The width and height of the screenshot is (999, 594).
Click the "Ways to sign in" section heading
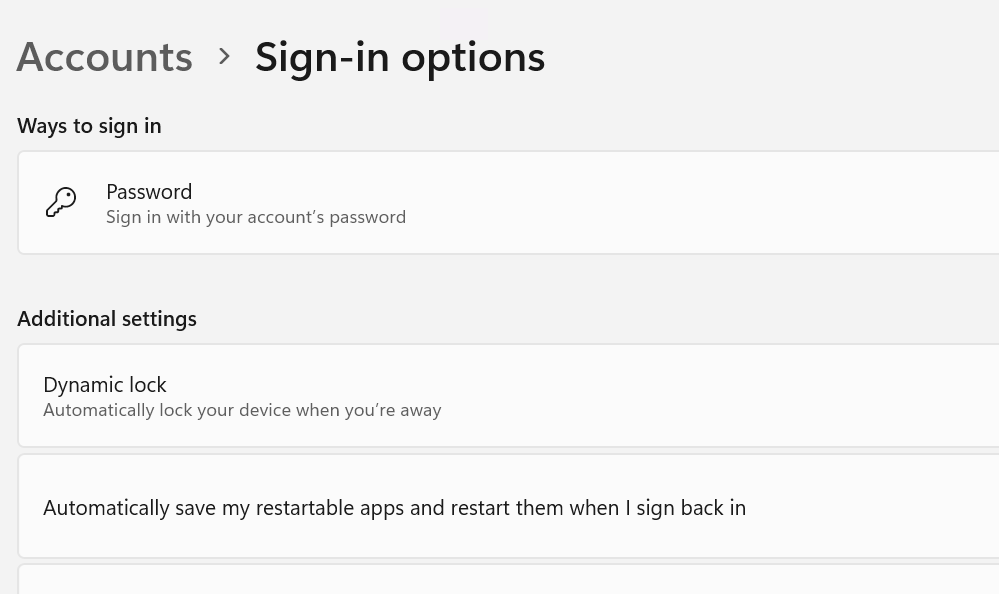click(89, 126)
